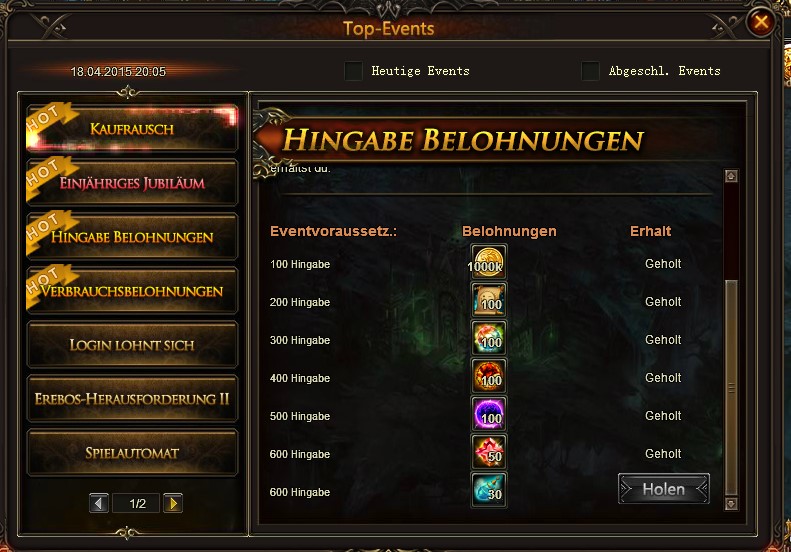Click the 1000k gold coin reward icon
Image resolution: width=791 pixels, height=552 pixels.
click(x=488, y=262)
